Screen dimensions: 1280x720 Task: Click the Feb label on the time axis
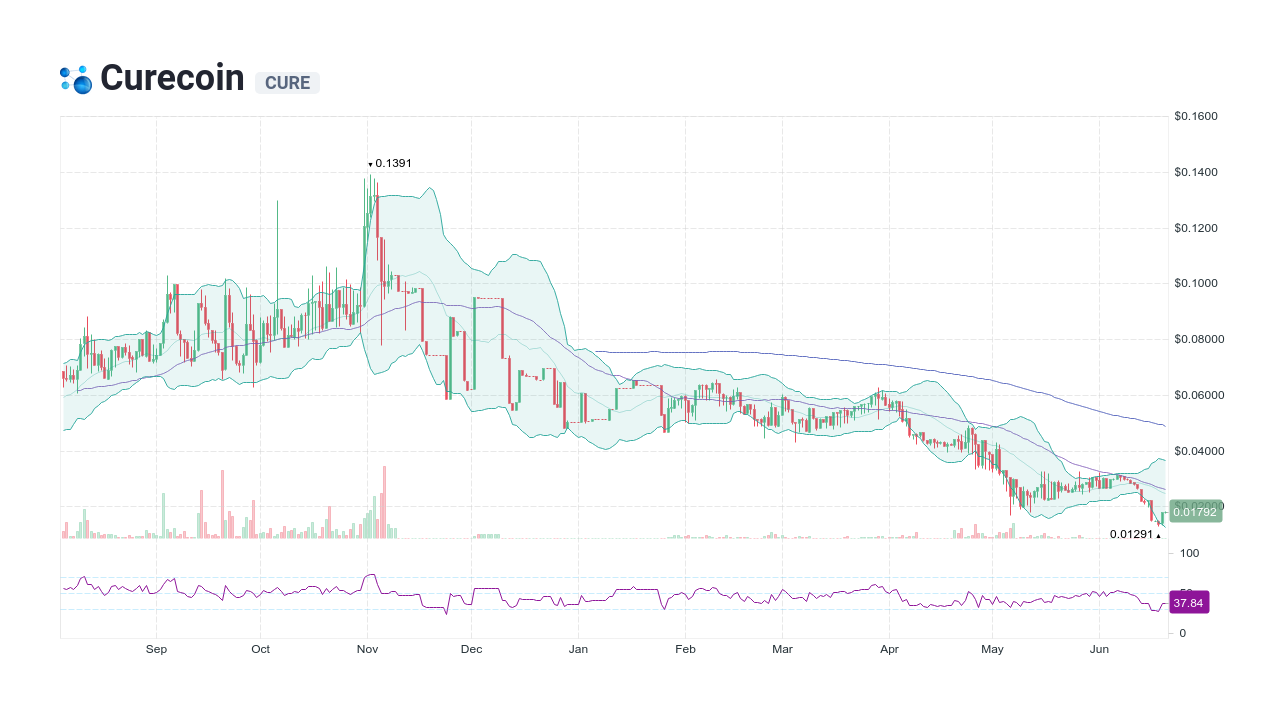point(685,649)
